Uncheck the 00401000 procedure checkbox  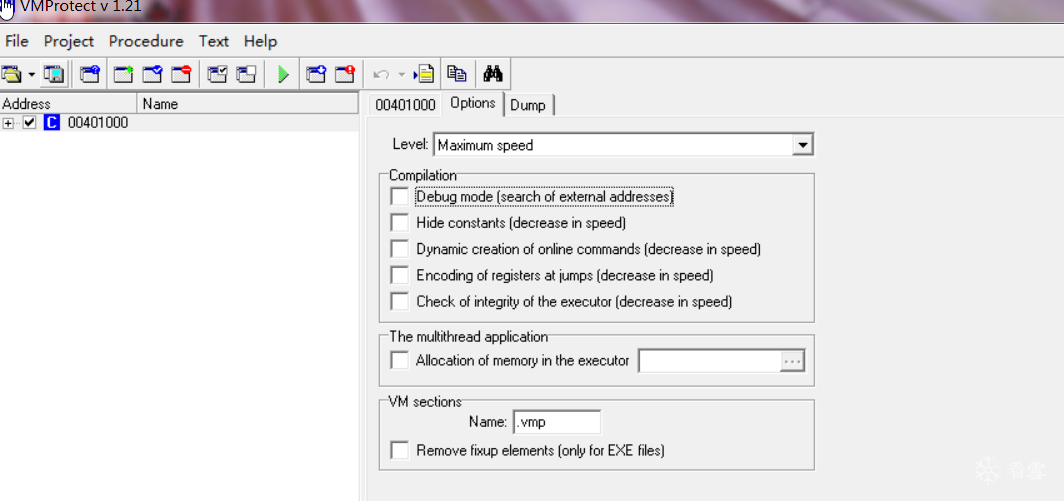[29, 123]
